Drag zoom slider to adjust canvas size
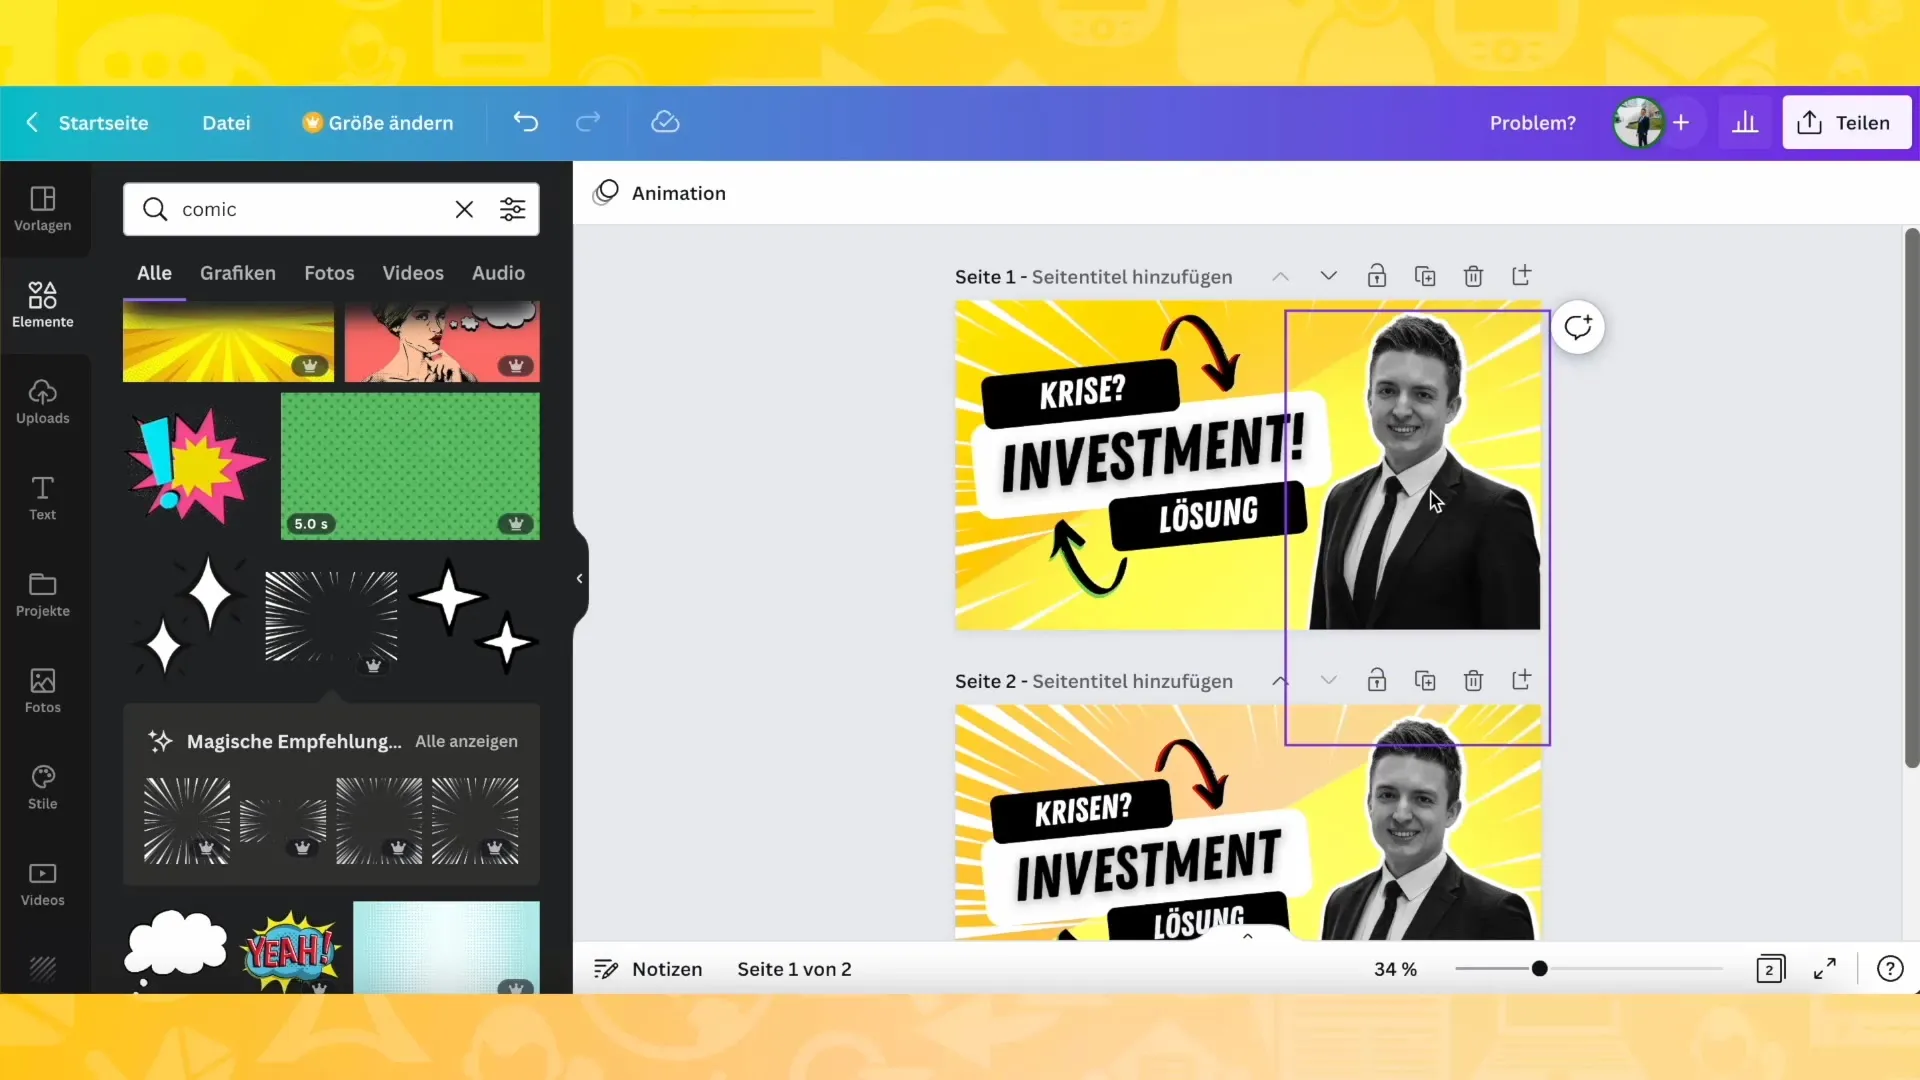The image size is (1920, 1080). (x=1538, y=968)
